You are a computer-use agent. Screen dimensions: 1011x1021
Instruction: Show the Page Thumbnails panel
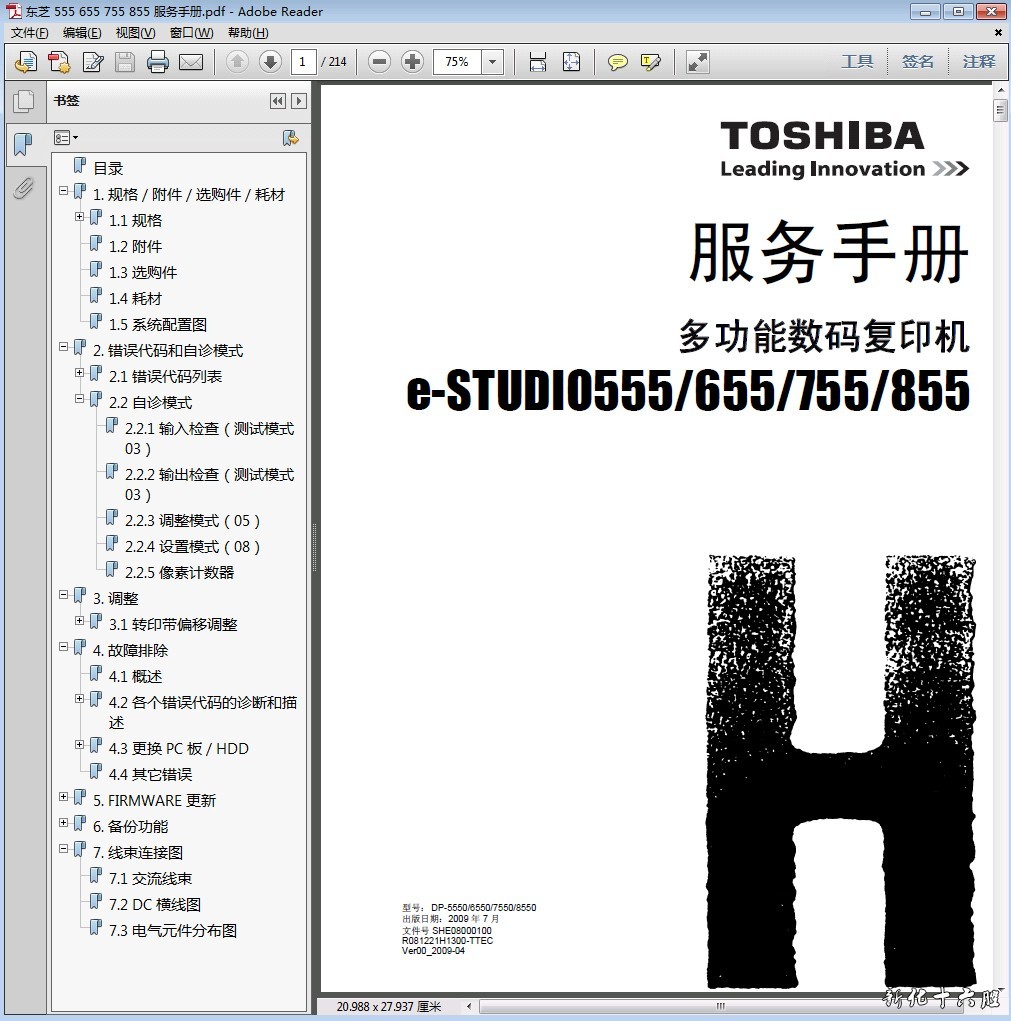point(23,101)
